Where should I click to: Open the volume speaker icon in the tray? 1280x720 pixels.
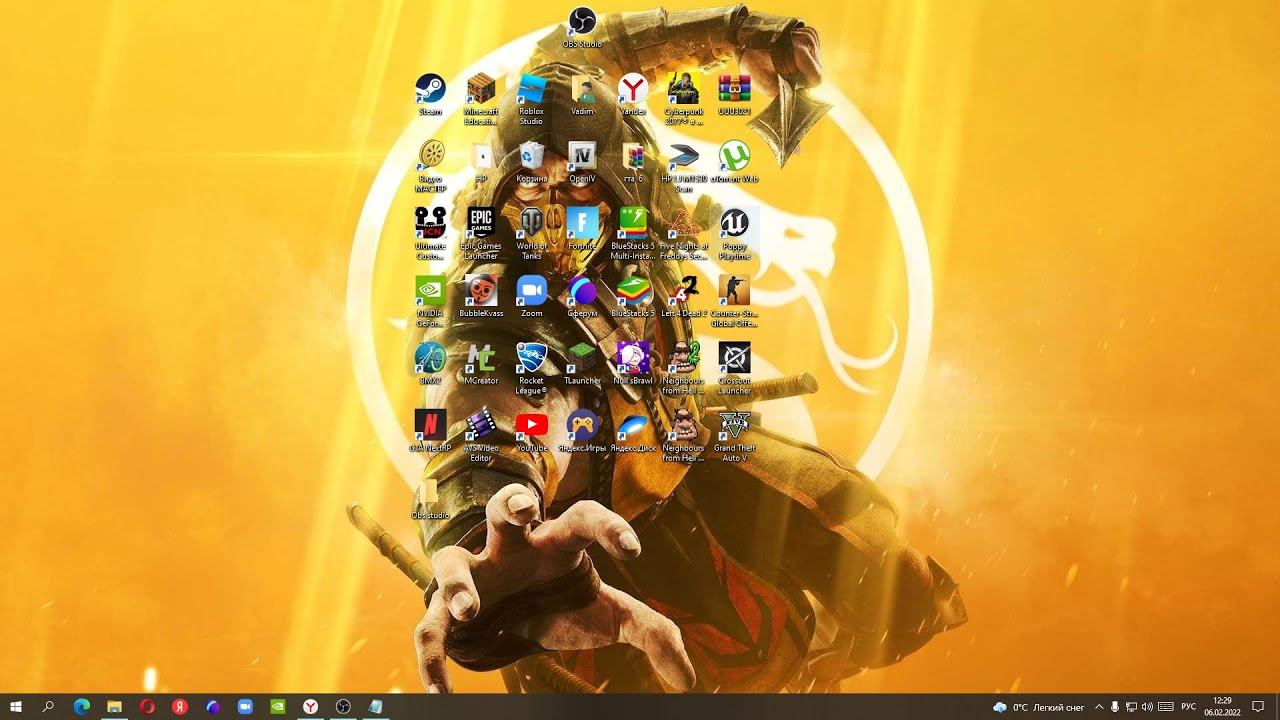[1147, 707]
